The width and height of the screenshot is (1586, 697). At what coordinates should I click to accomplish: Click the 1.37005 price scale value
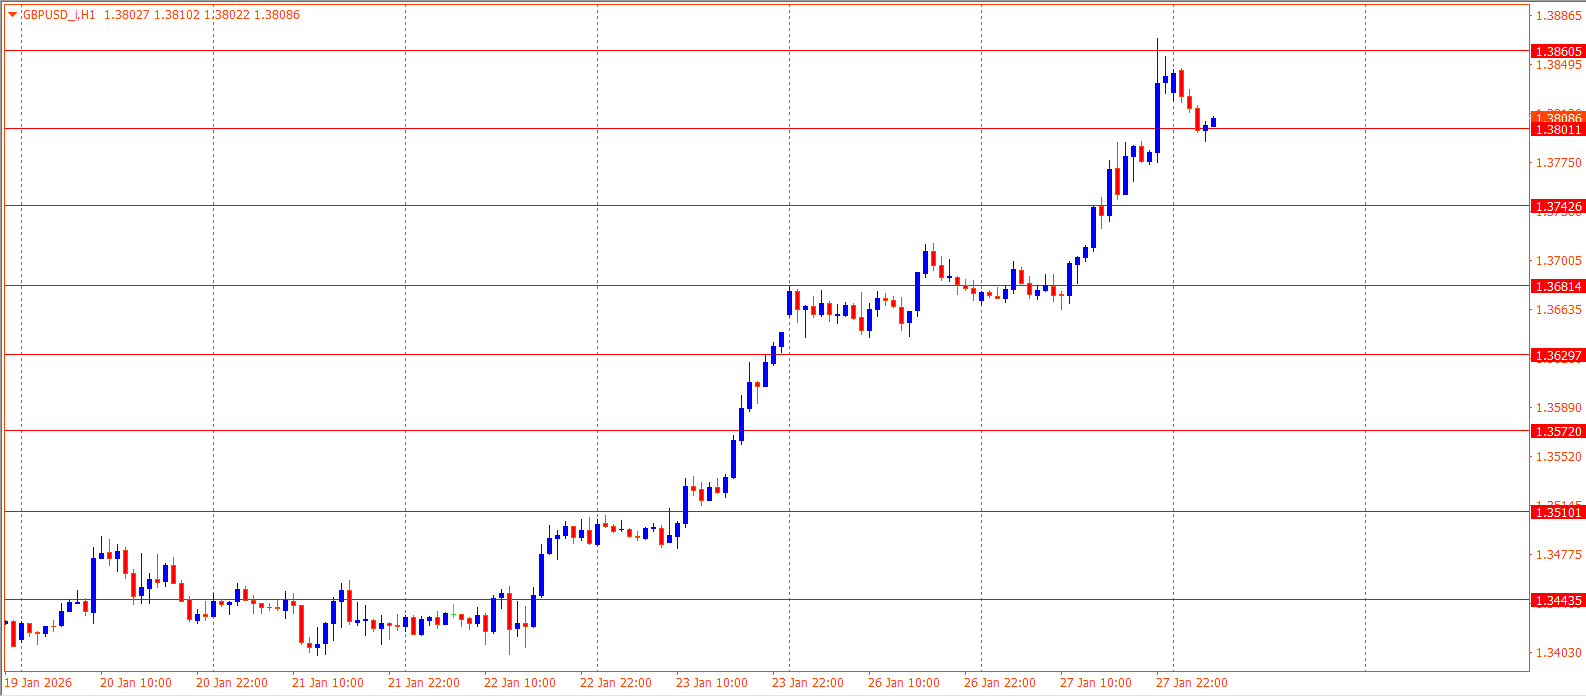[1559, 261]
